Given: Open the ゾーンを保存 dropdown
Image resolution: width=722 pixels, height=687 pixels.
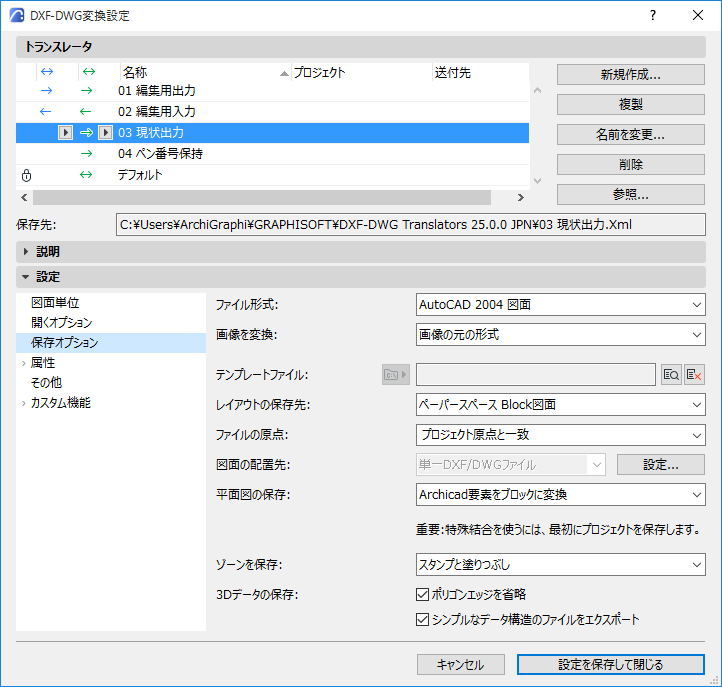Looking at the screenshot, I should pos(560,565).
